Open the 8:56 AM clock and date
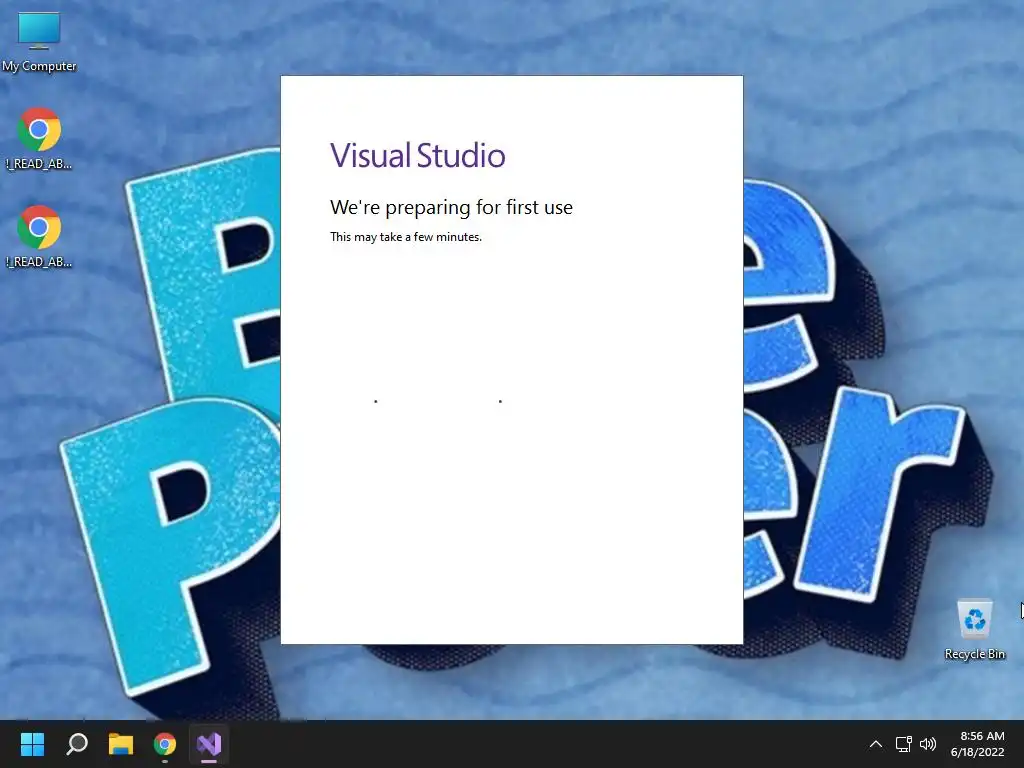1024x768 pixels. coord(978,744)
